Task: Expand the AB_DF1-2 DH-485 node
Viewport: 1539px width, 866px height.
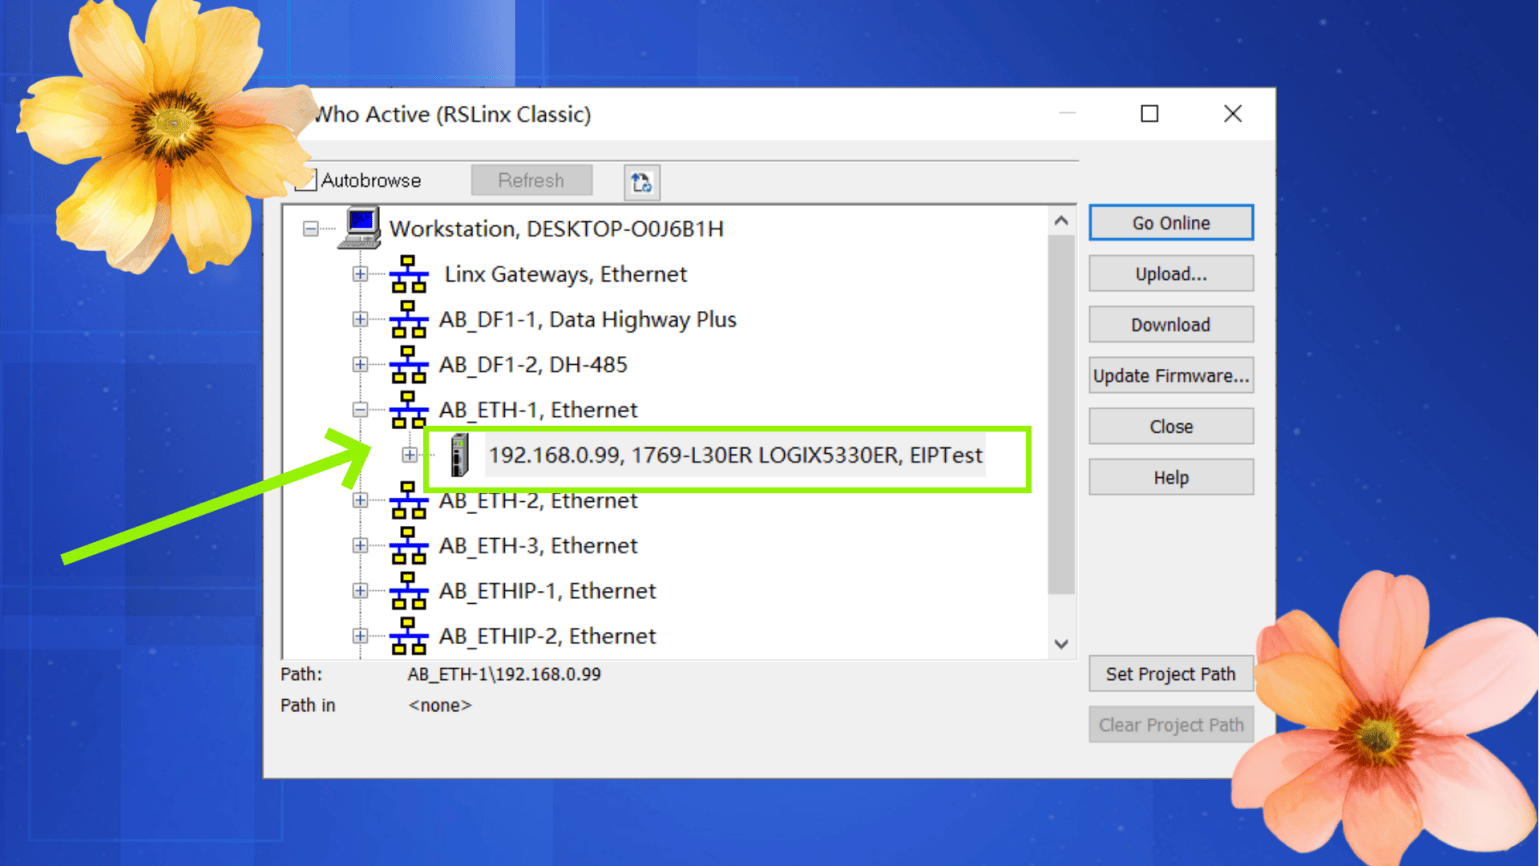Action: [360, 364]
